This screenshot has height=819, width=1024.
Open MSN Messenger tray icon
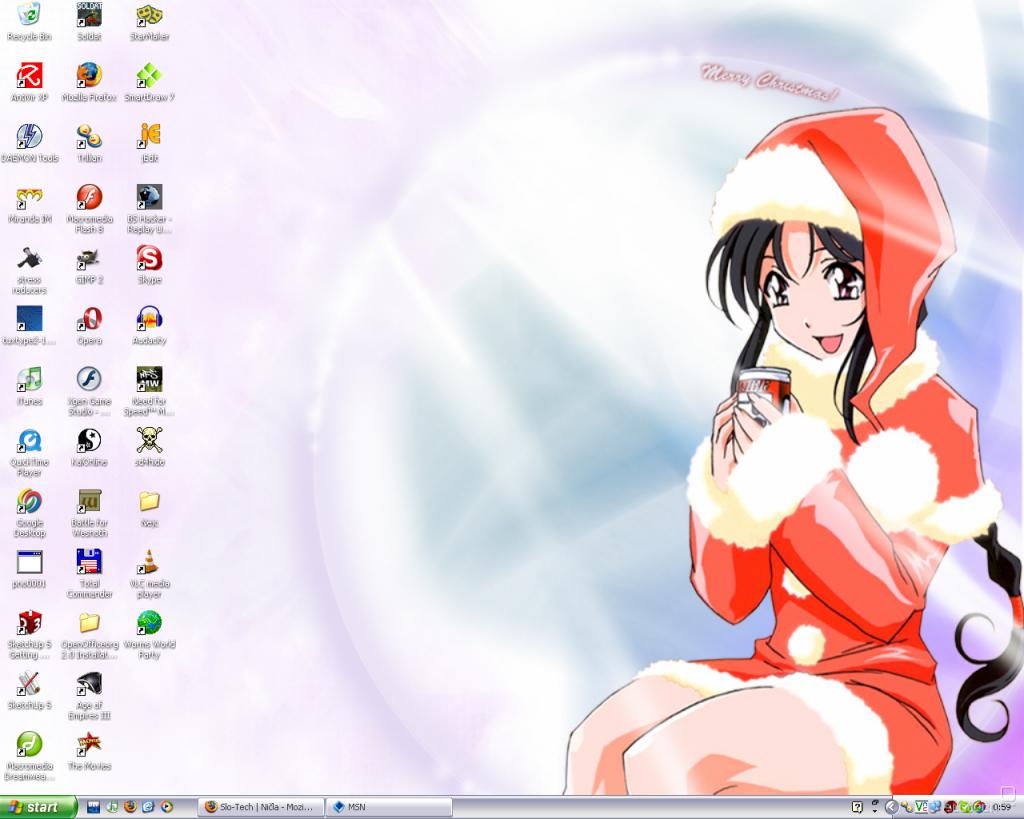(x=935, y=807)
